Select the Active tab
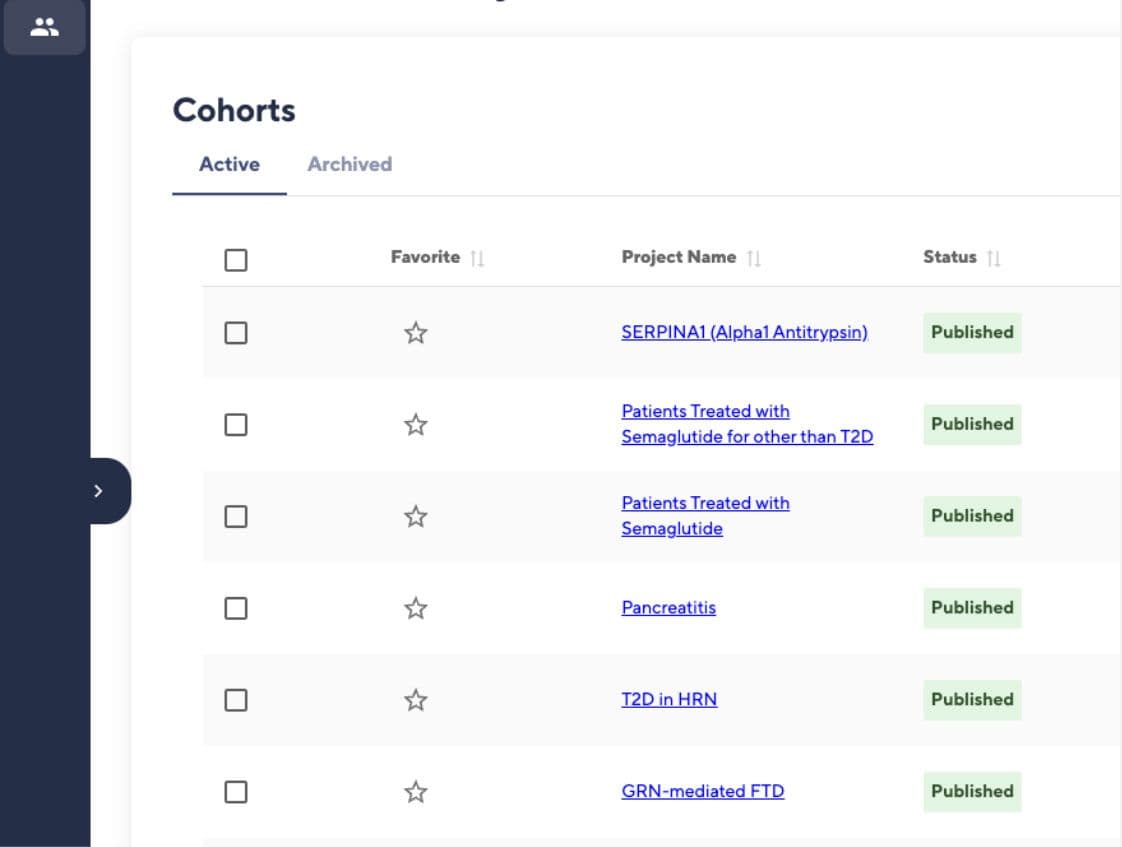Image resolution: width=1122 pixels, height=847 pixels. (x=229, y=164)
